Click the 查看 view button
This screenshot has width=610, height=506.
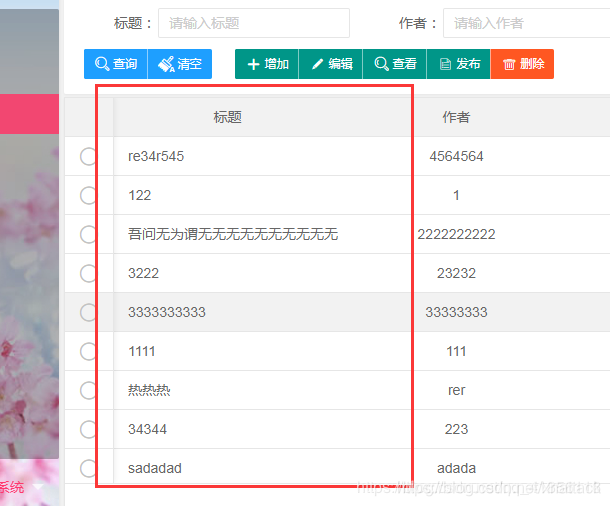(x=394, y=64)
